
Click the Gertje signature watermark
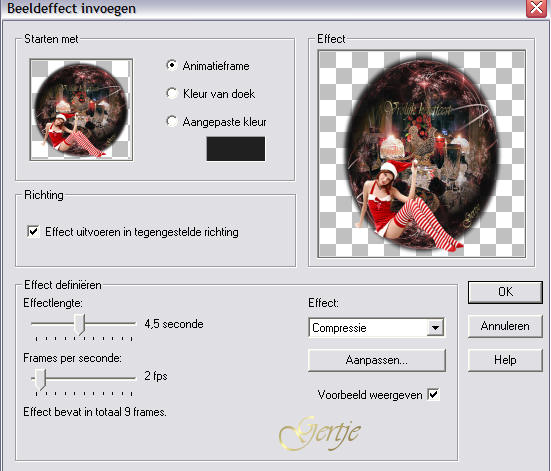tap(320, 433)
